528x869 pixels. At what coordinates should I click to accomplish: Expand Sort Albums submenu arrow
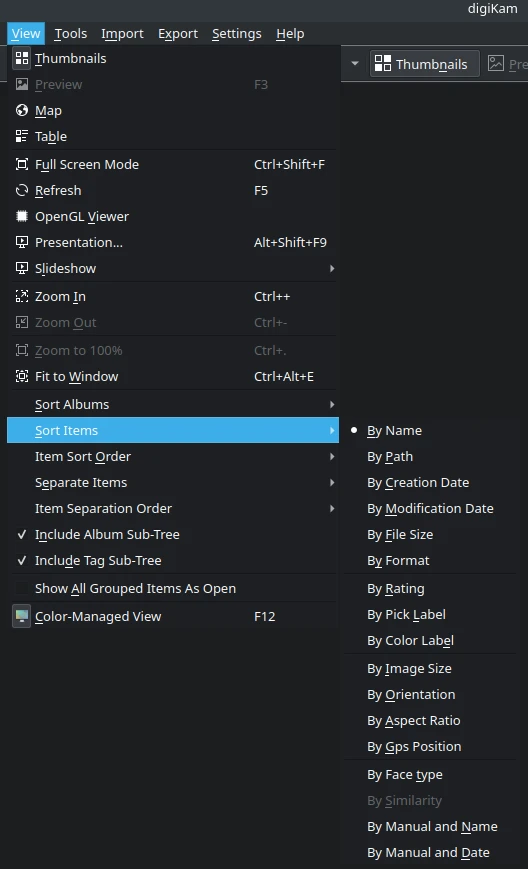(332, 405)
